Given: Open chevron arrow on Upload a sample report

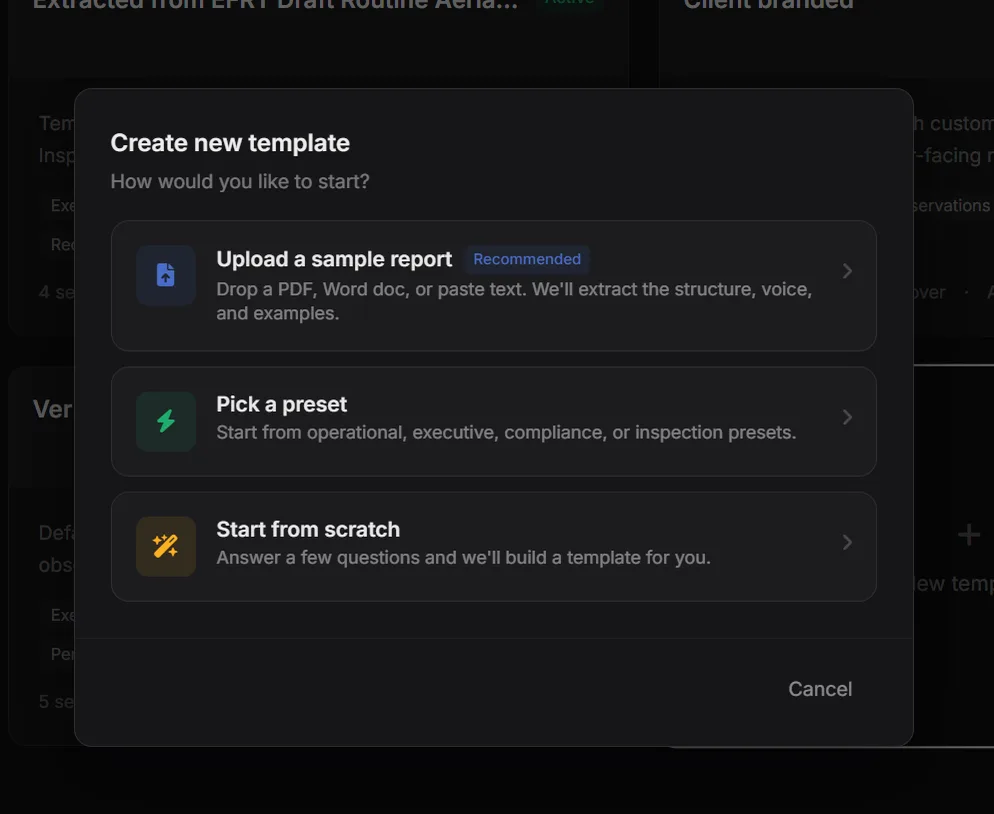Looking at the screenshot, I should point(847,271).
